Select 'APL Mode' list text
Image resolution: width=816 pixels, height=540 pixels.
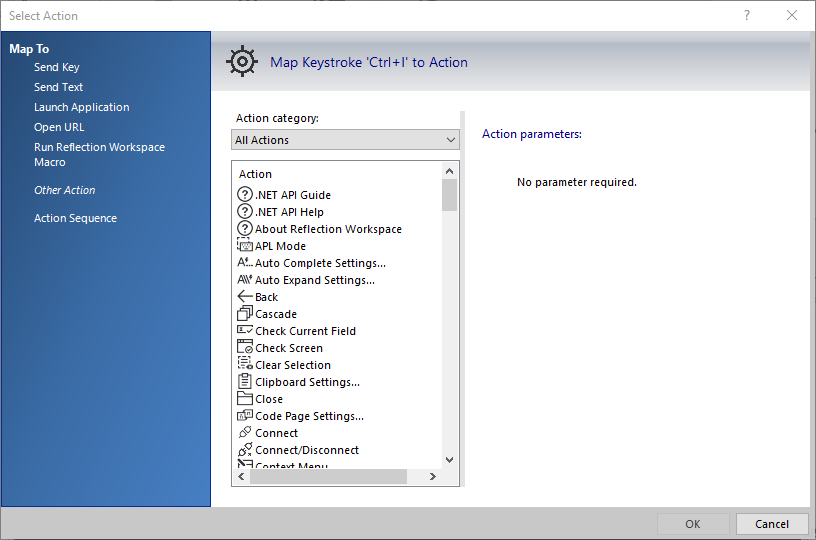point(280,246)
